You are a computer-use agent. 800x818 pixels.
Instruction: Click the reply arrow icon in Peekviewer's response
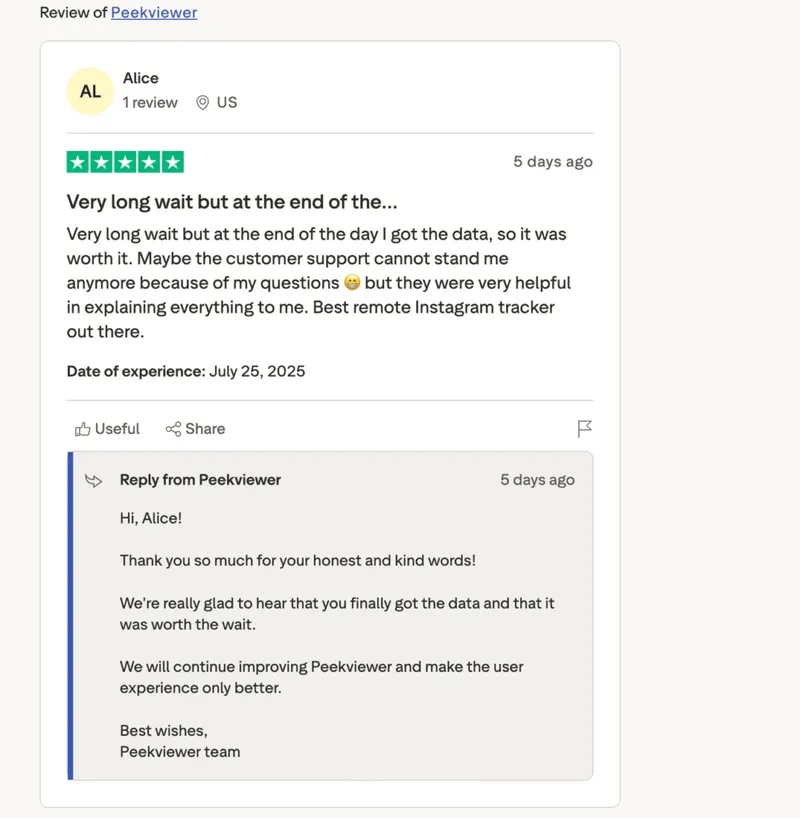(x=93, y=480)
